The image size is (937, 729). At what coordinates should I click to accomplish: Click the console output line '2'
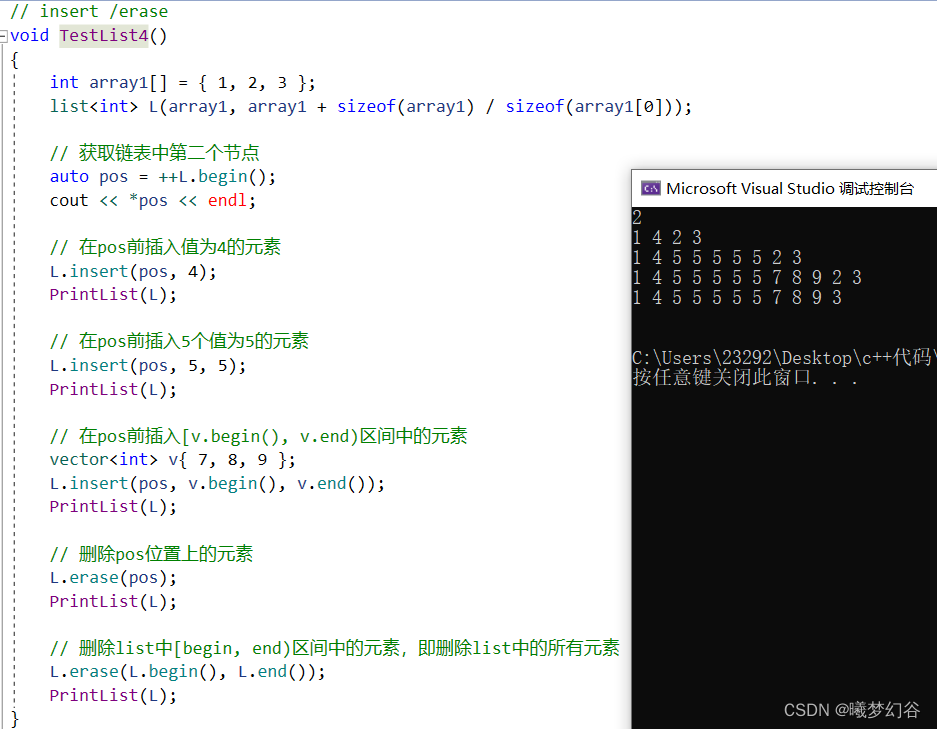tap(637, 217)
